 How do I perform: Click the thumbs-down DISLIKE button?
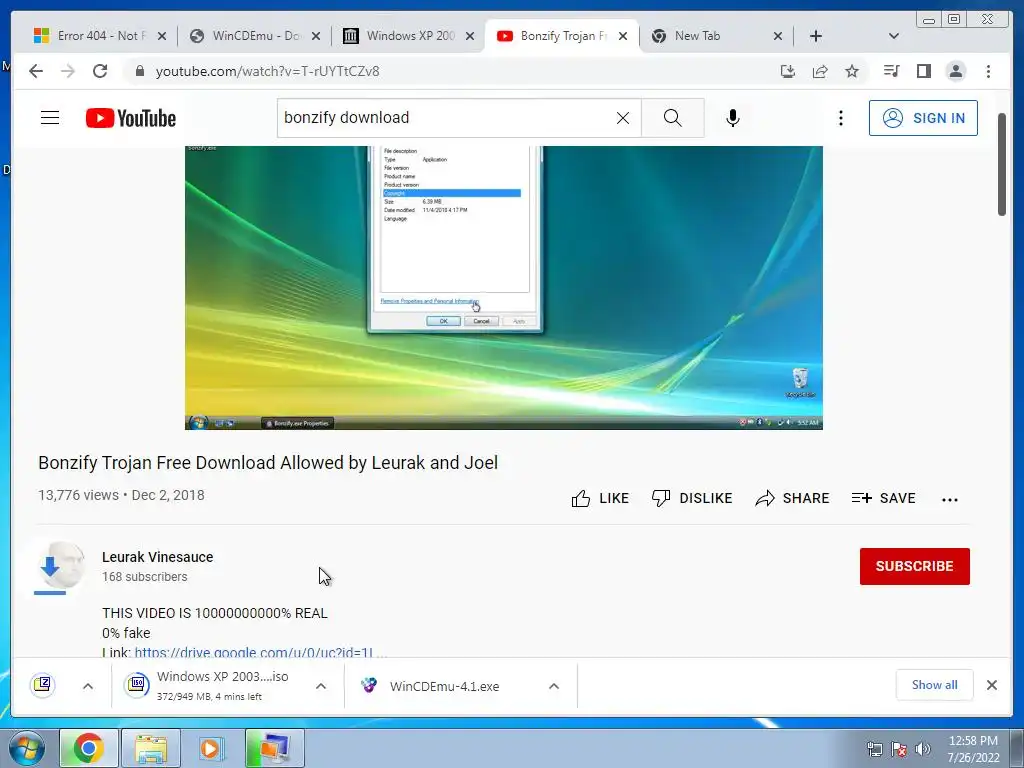click(692, 498)
